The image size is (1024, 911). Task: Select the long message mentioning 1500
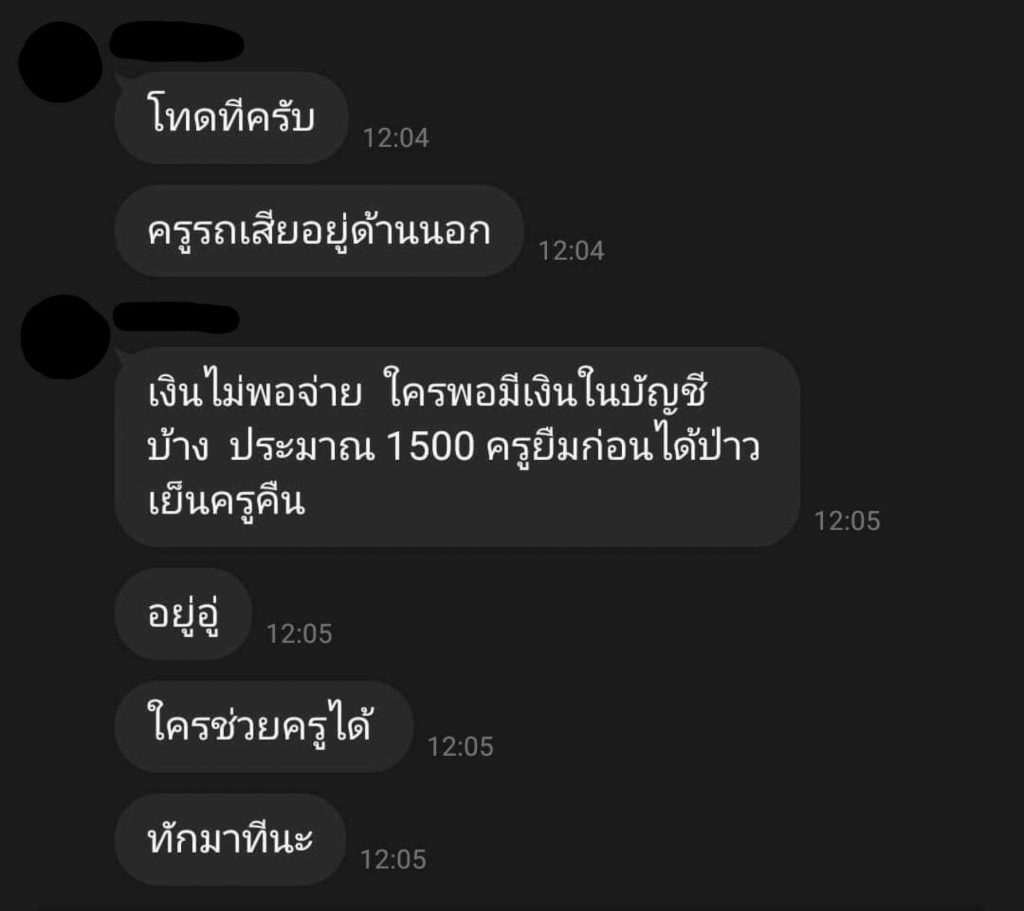pos(457,447)
